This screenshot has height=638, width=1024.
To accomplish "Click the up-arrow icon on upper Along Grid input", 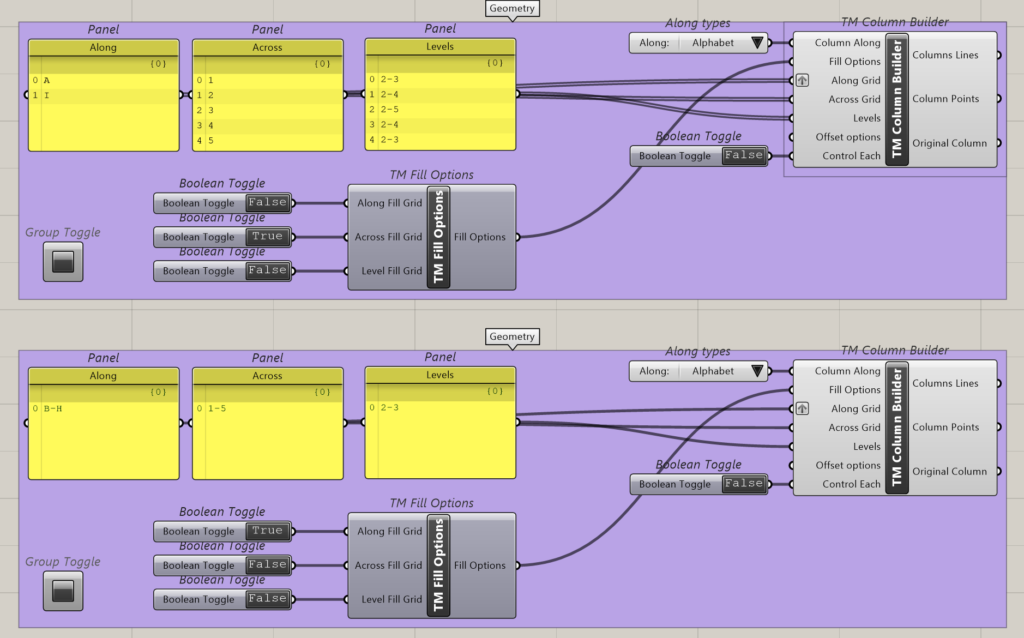I will tap(802, 81).
